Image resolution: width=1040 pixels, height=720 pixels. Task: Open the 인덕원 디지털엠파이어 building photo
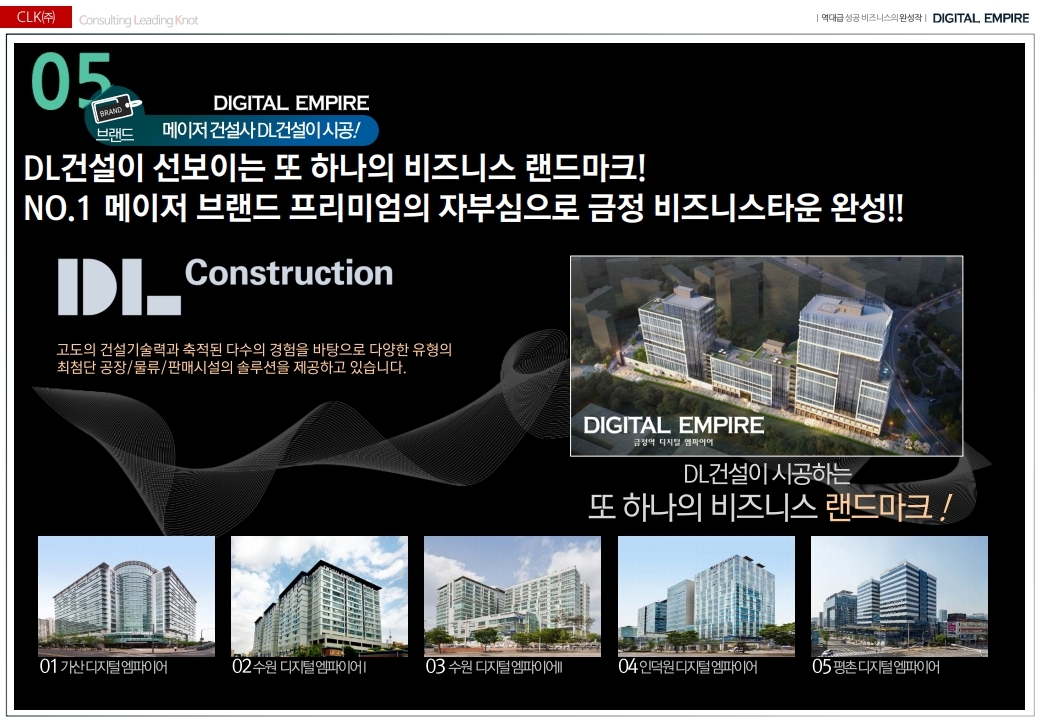point(706,596)
